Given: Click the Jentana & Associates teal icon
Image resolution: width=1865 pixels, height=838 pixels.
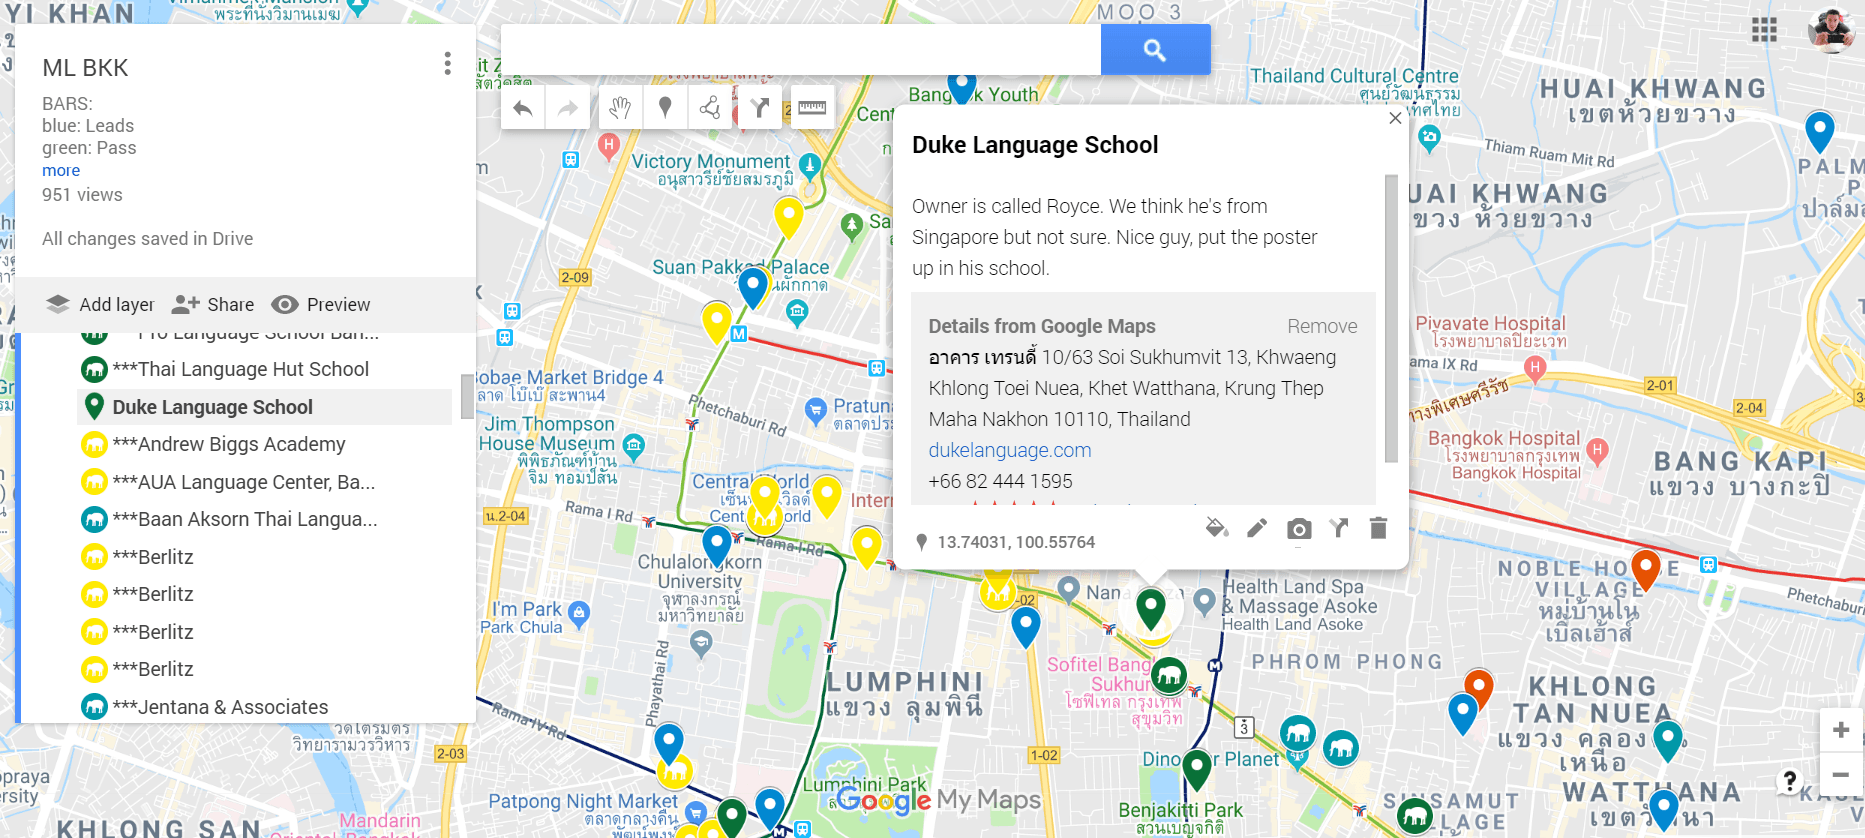Looking at the screenshot, I should pyautogui.click(x=94, y=707).
